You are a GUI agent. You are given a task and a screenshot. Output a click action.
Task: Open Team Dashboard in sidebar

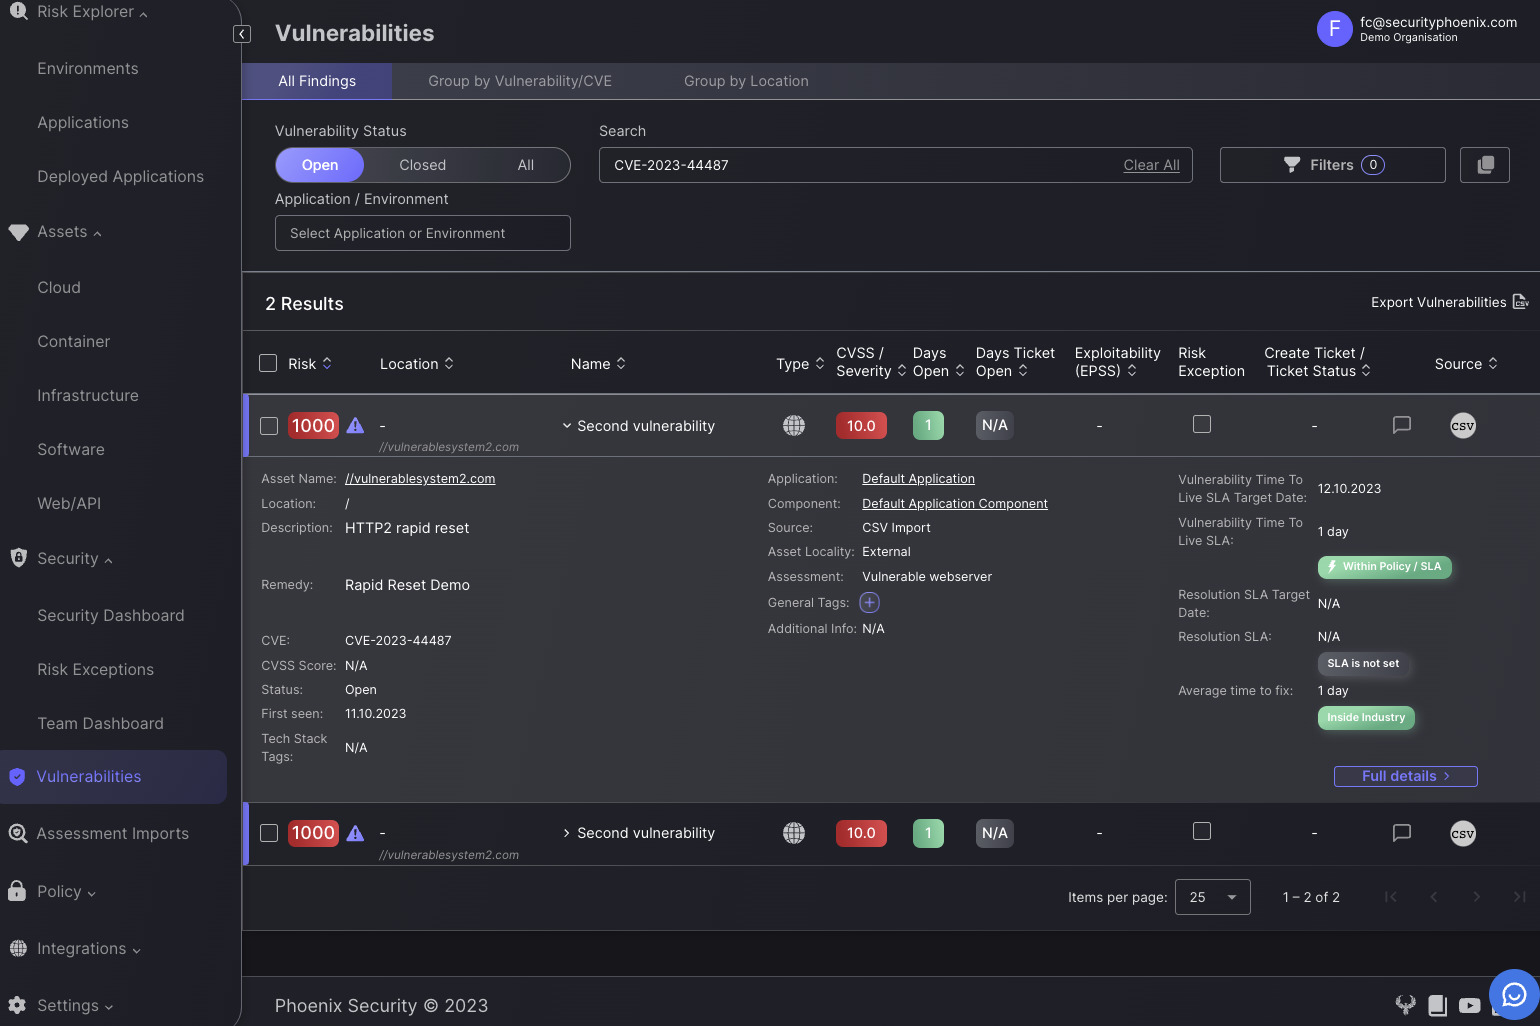click(x=100, y=724)
